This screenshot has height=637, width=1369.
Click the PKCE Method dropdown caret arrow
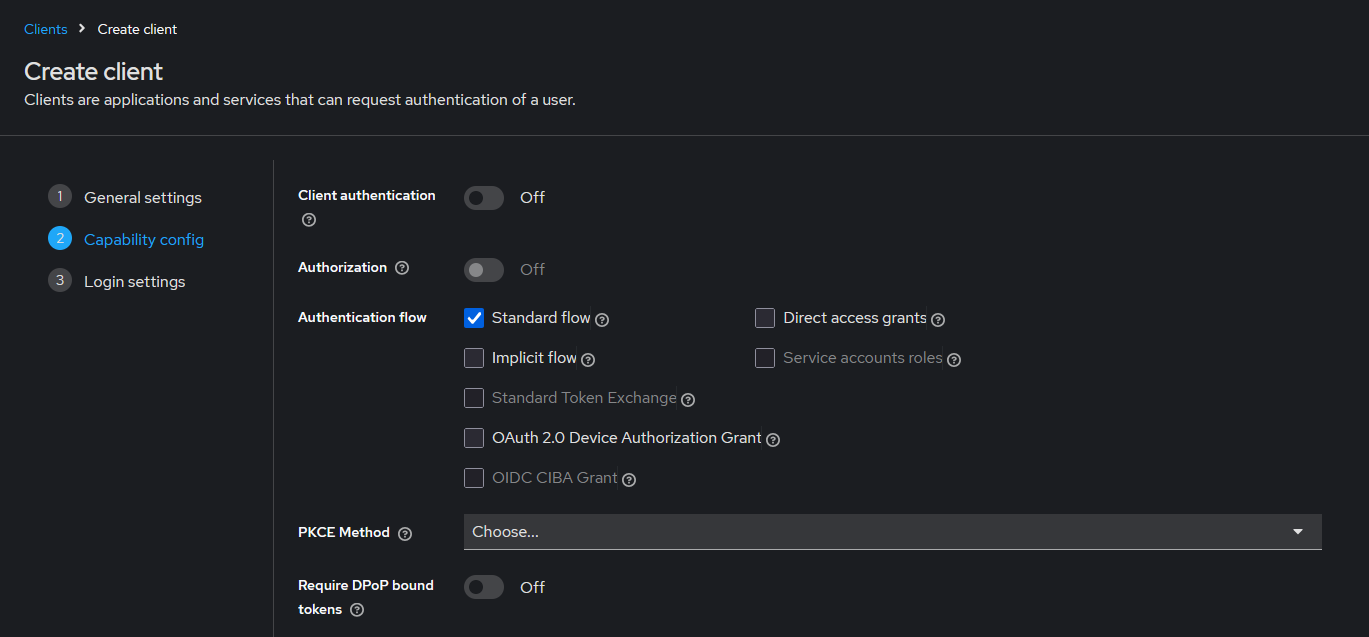[1298, 532]
